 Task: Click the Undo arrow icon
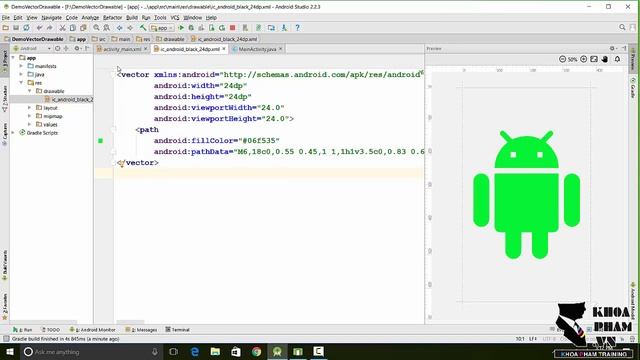[39, 28]
